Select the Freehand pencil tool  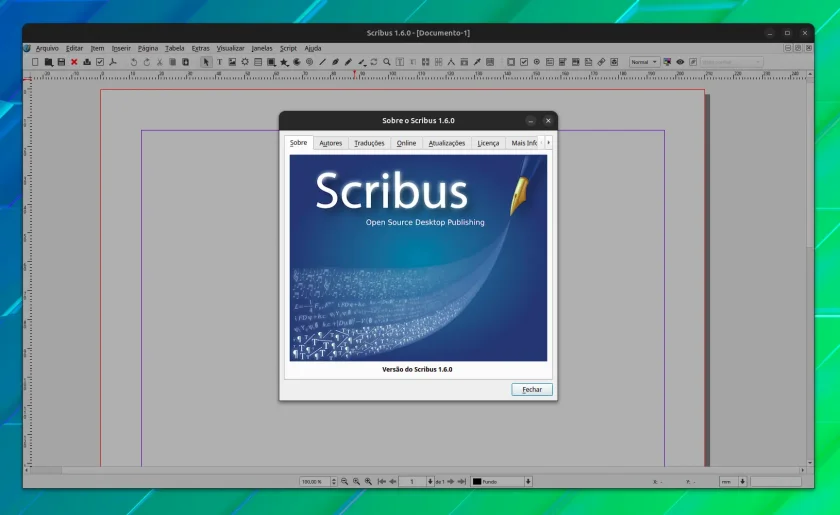point(348,62)
